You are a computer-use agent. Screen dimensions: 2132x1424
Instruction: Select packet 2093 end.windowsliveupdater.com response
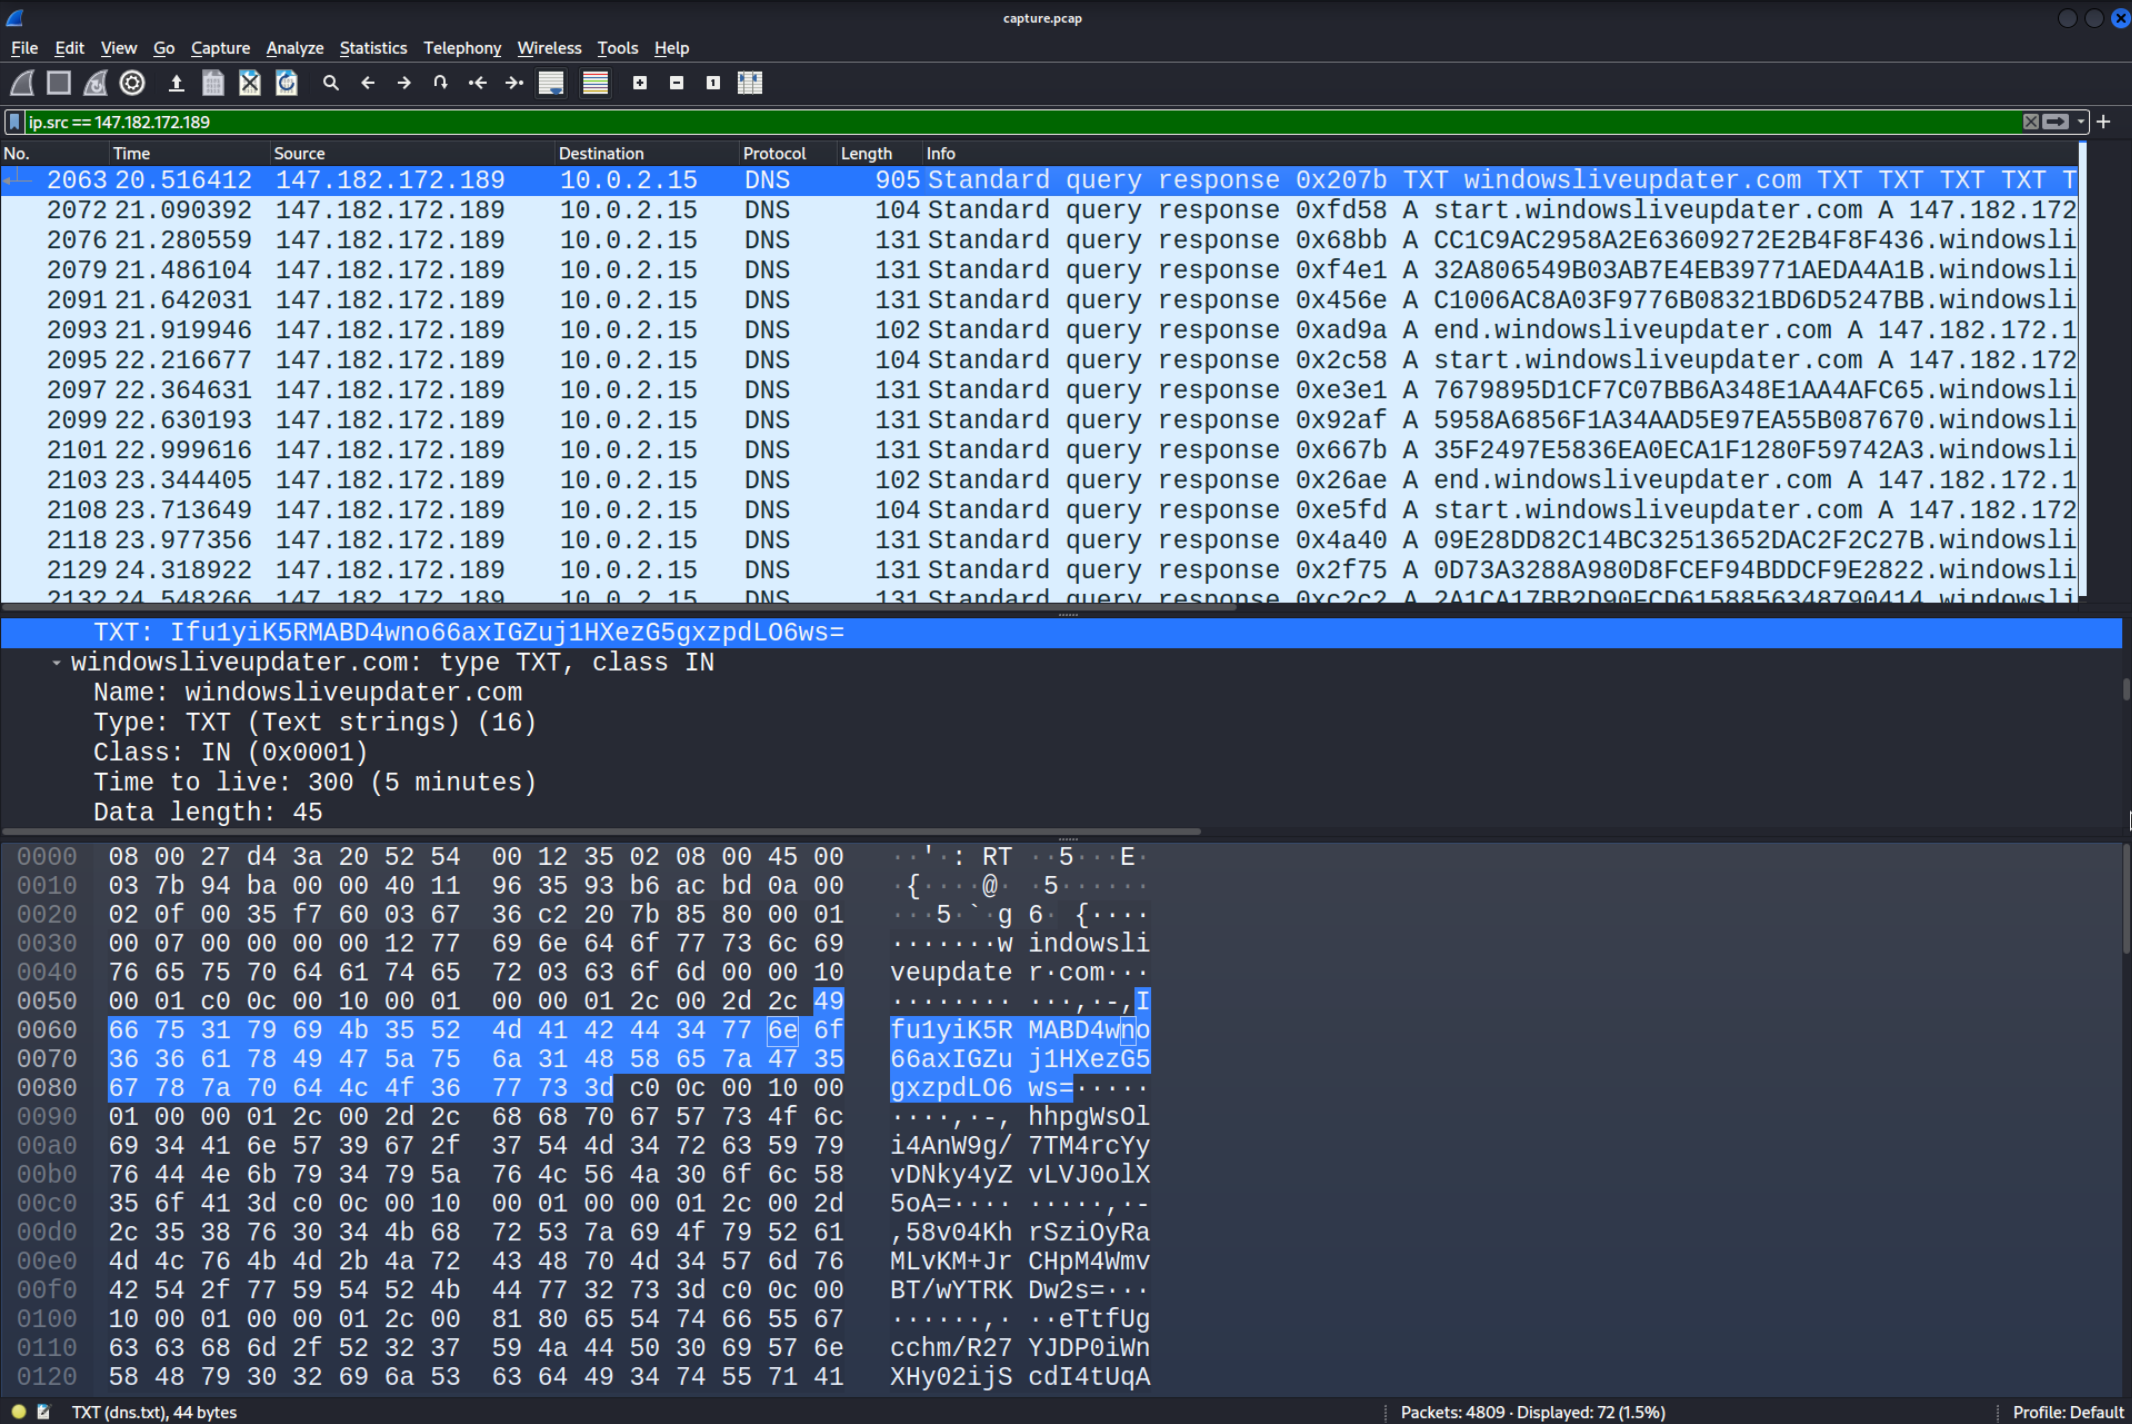coord(1039,330)
